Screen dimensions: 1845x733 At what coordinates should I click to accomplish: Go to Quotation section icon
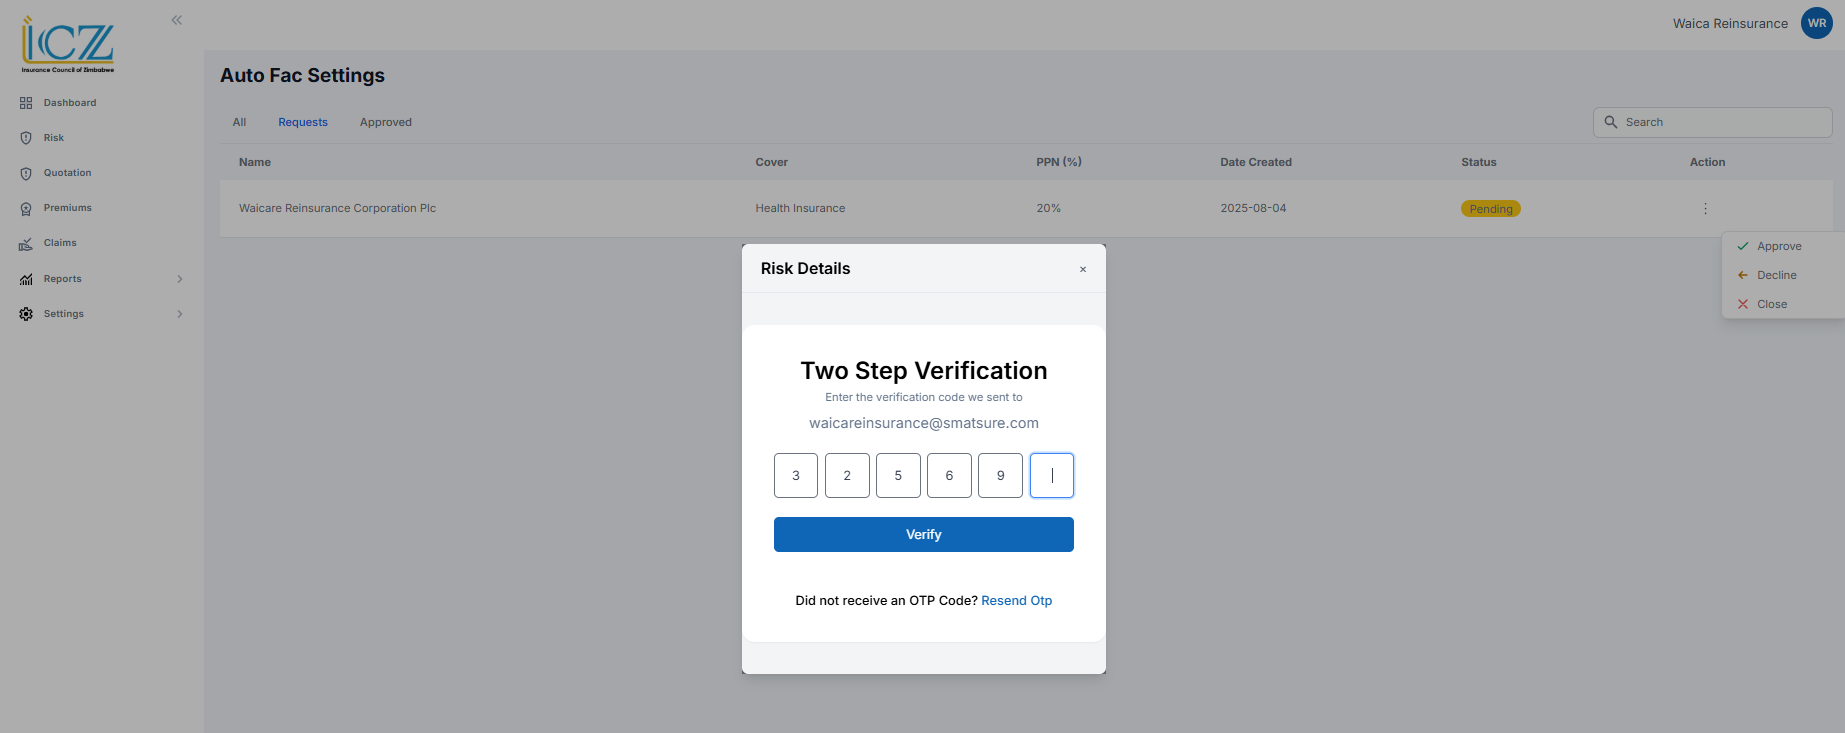coord(26,173)
